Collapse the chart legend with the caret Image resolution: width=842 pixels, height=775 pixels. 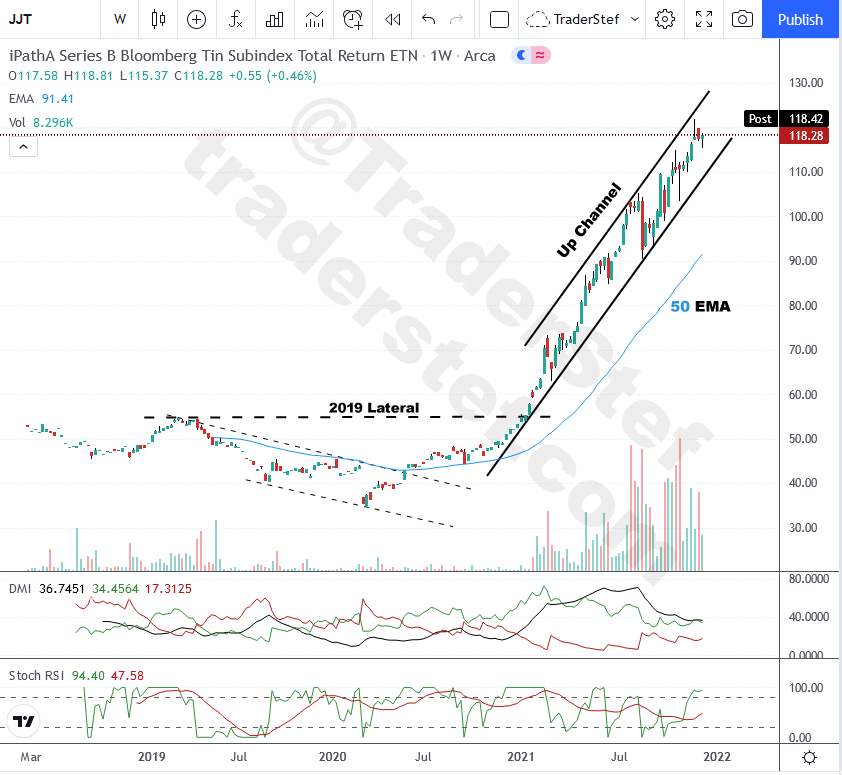coord(23,146)
